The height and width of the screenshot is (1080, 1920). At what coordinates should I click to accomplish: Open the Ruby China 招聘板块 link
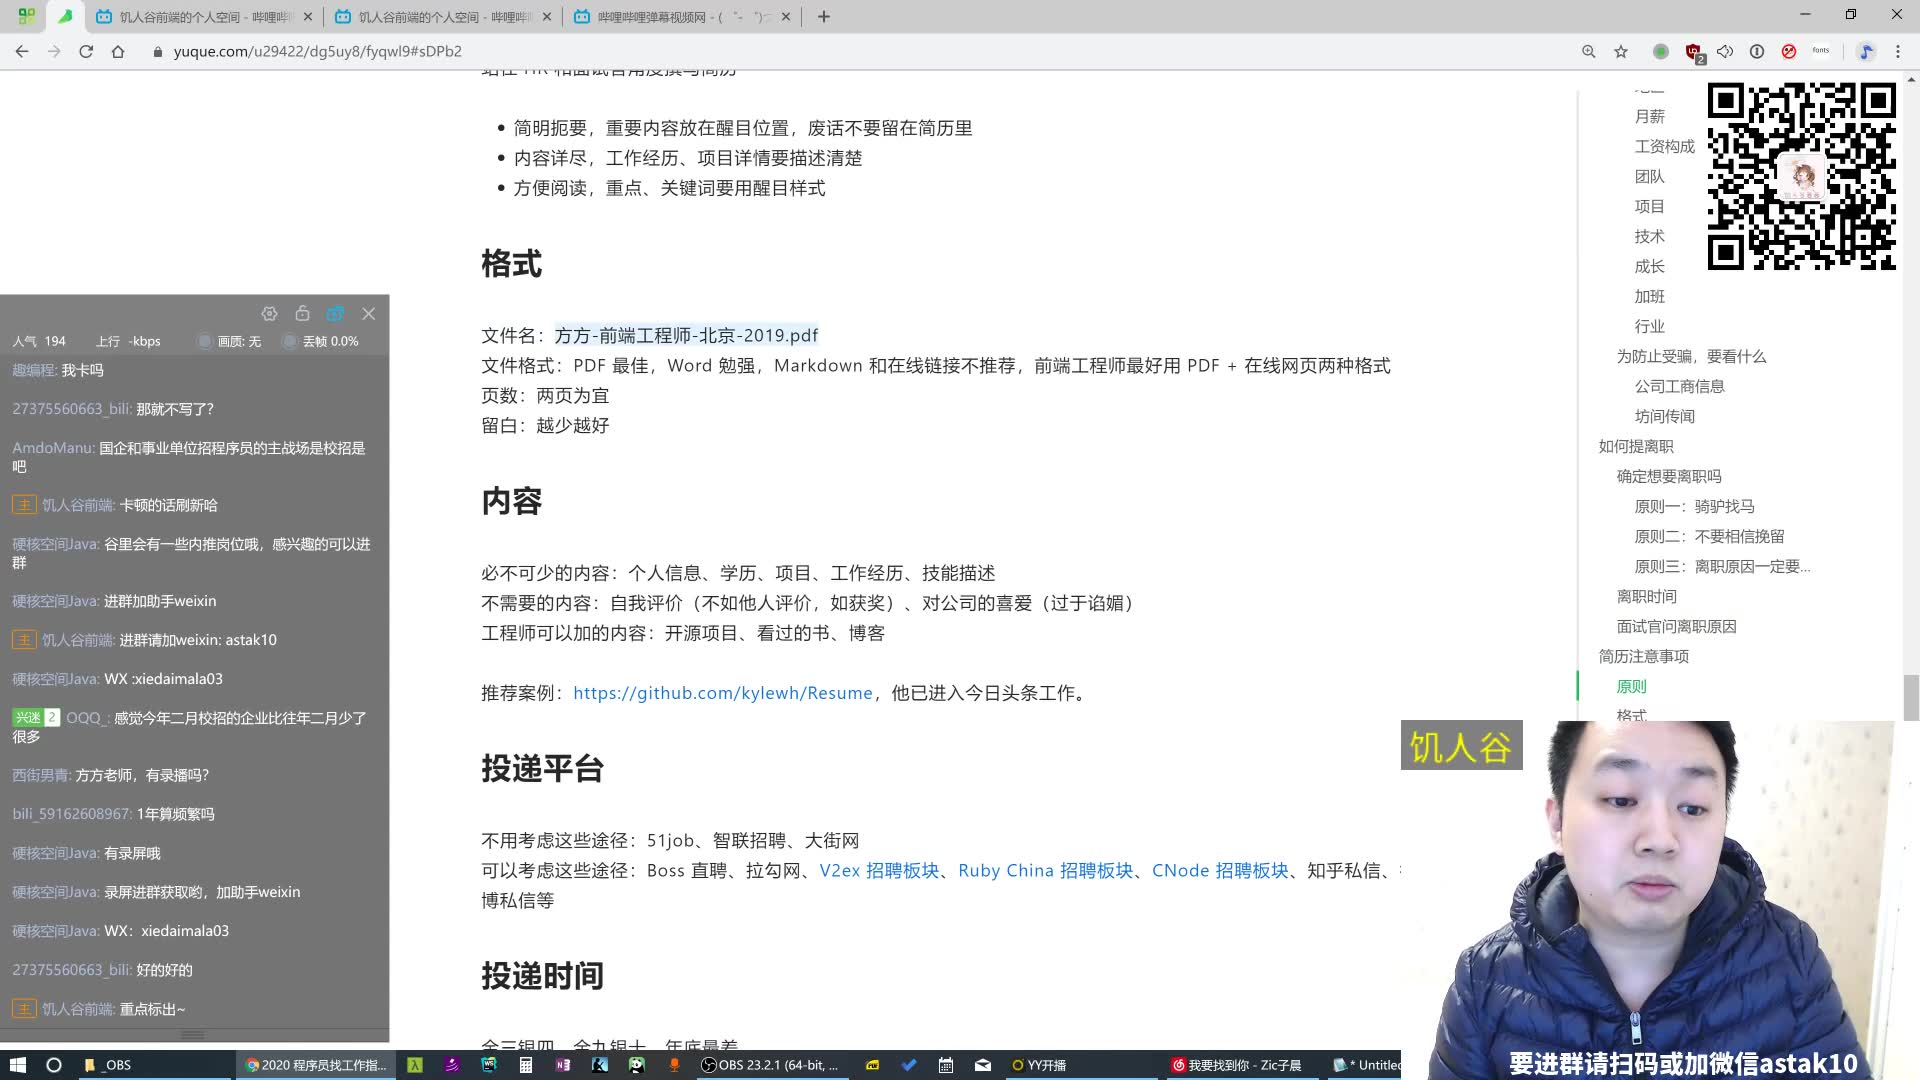click(1045, 871)
